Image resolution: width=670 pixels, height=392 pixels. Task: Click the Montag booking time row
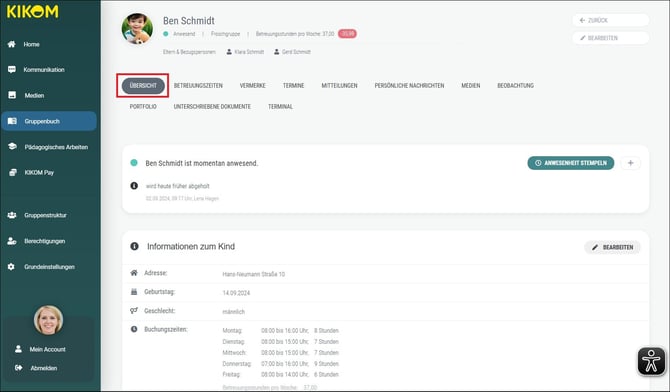click(x=280, y=330)
